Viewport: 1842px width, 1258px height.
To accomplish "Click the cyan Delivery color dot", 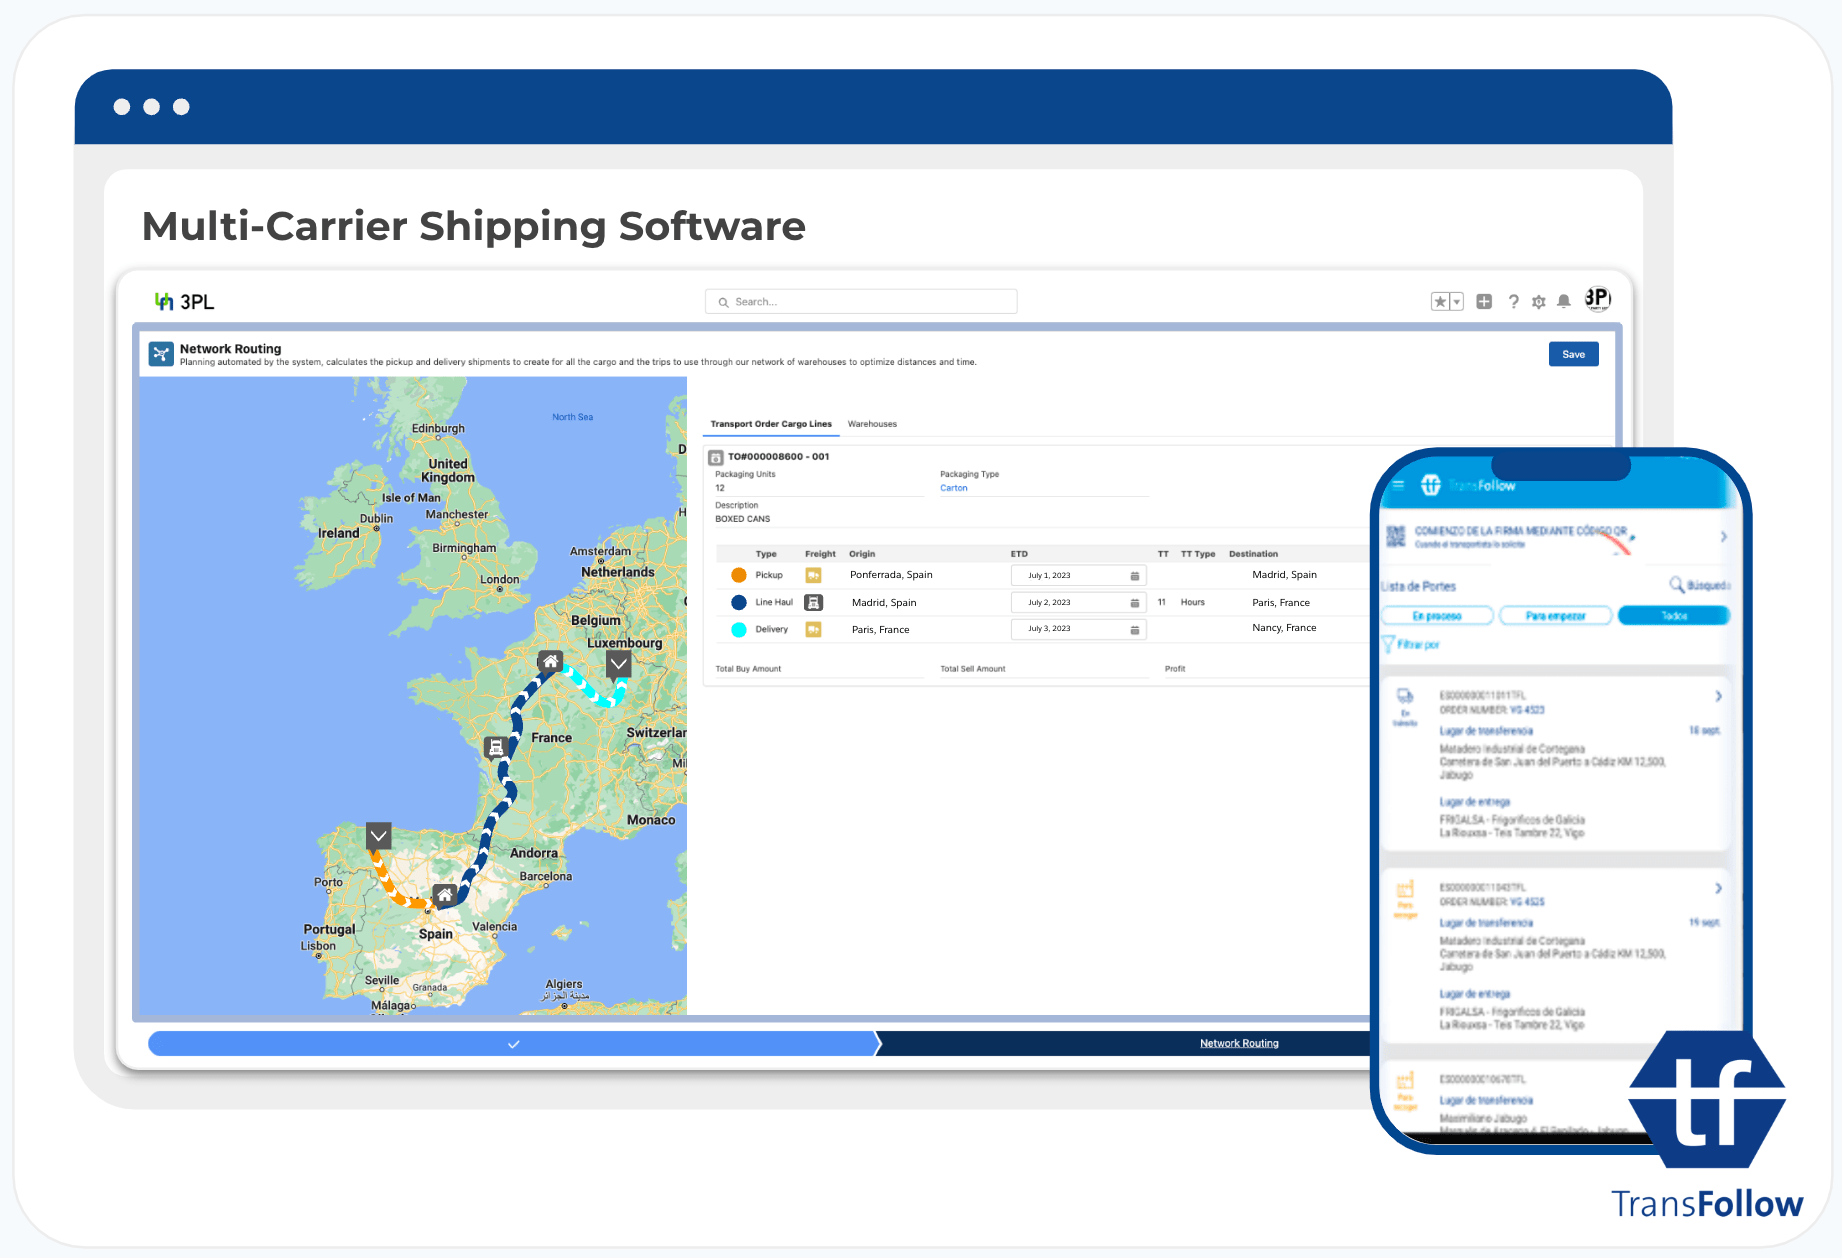I will 739,629.
